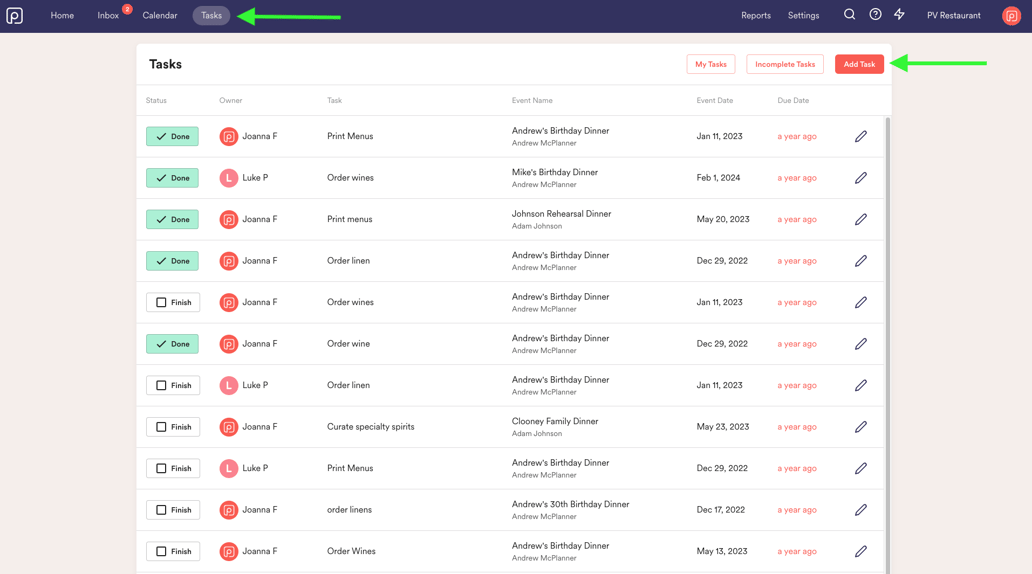Click the Owner column header
1032x574 pixels.
pos(230,101)
